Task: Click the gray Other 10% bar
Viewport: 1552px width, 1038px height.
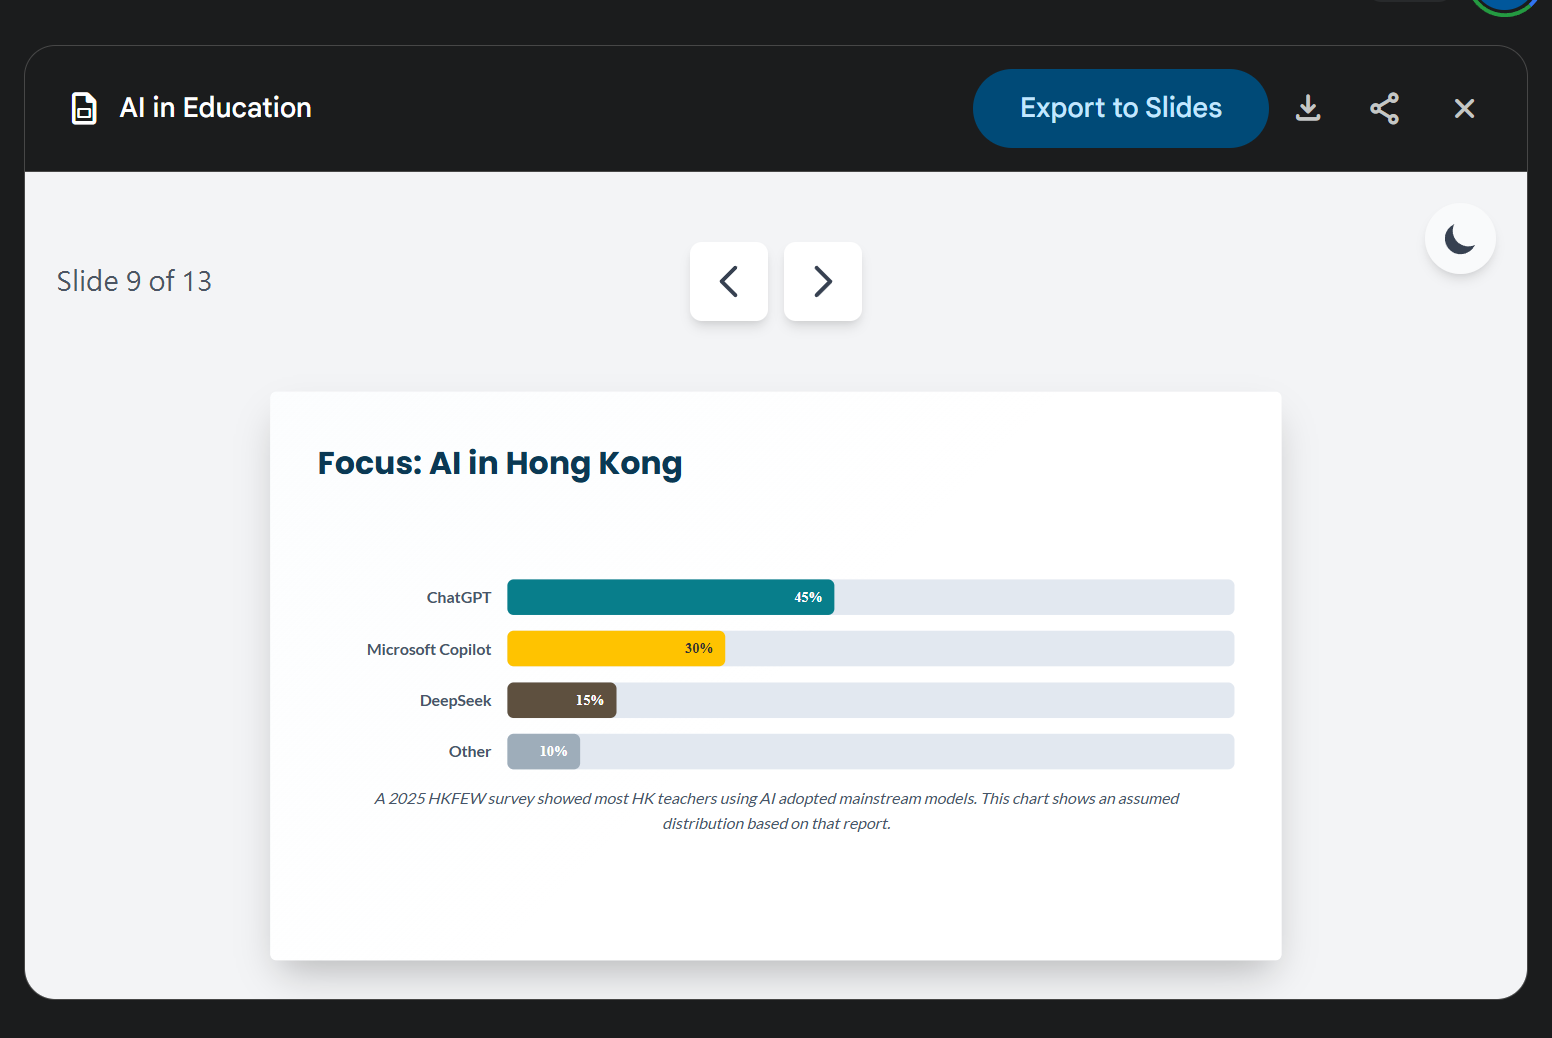Action: click(543, 751)
